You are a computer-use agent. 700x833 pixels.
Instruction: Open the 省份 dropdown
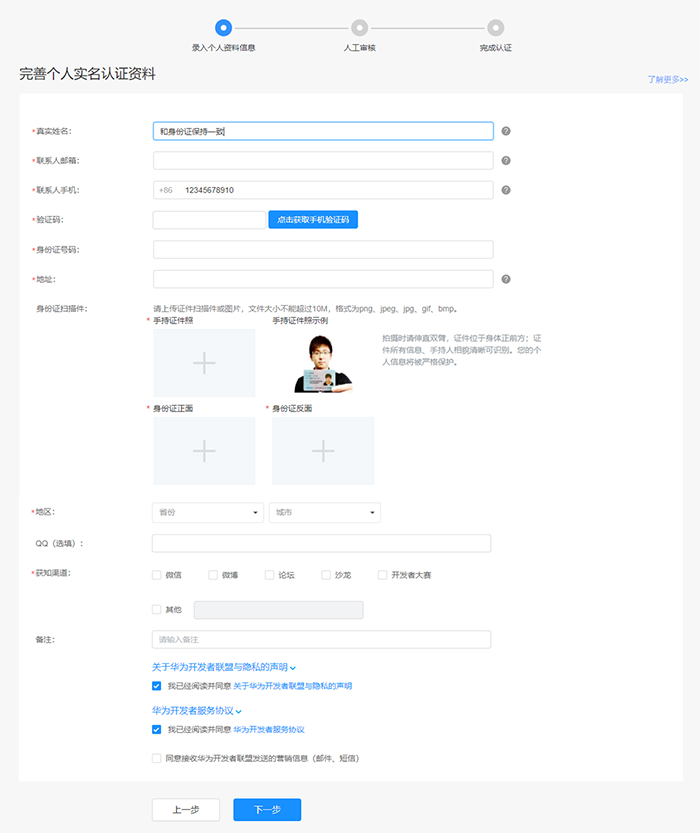[x=208, y=512]
